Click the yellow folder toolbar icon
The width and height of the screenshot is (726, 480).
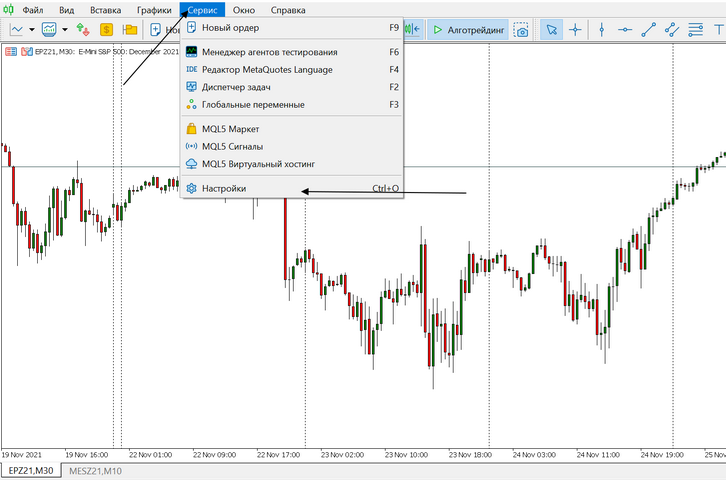point(130,30)
